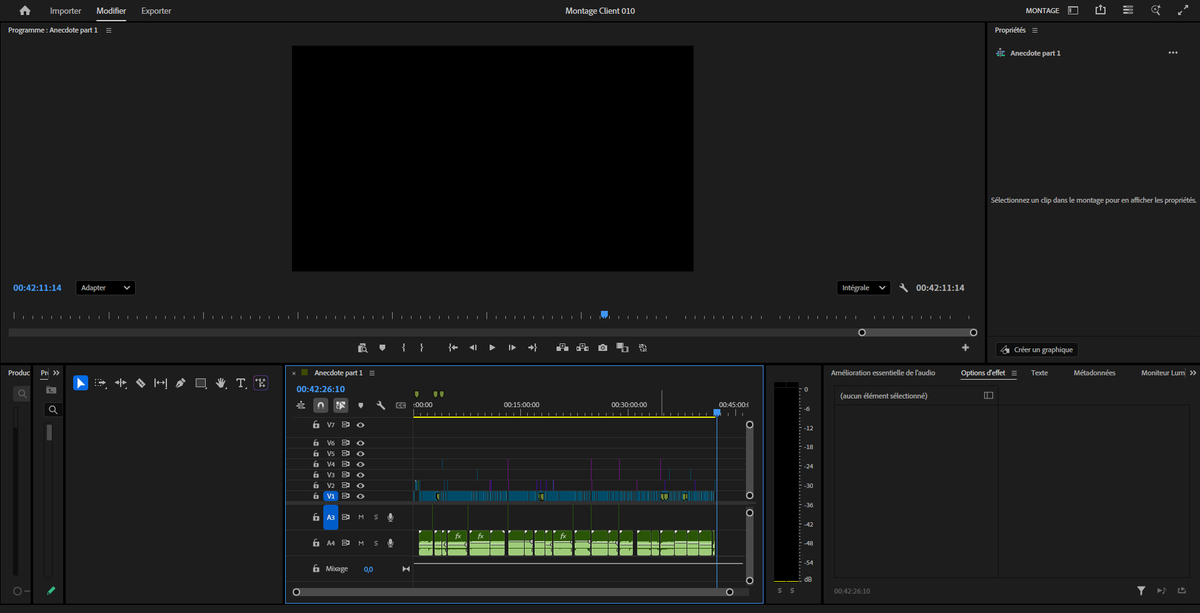The height and width of the screenshot is (613, 1200).
Task: Click Export Frame camera icon
Action: pyautogui.click(x=602, y=348)
